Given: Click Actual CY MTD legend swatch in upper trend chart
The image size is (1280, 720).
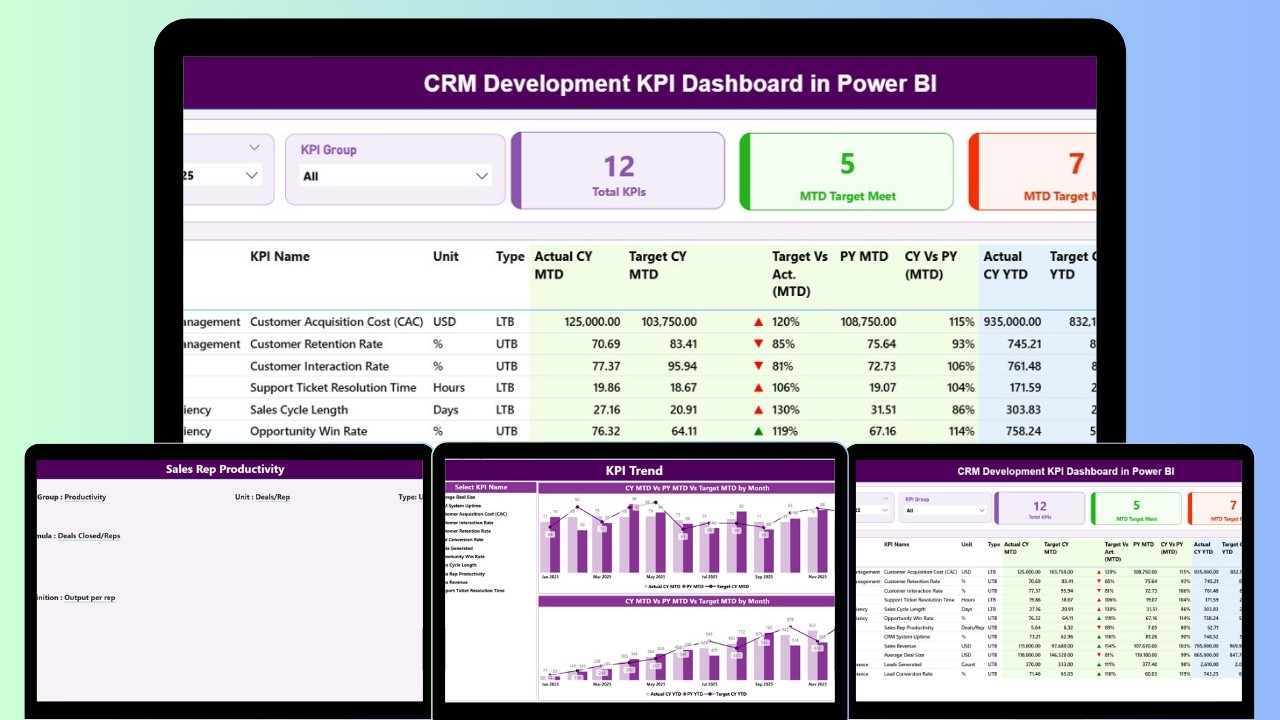Looking at the screenshot, I should (x=646, y=586).
